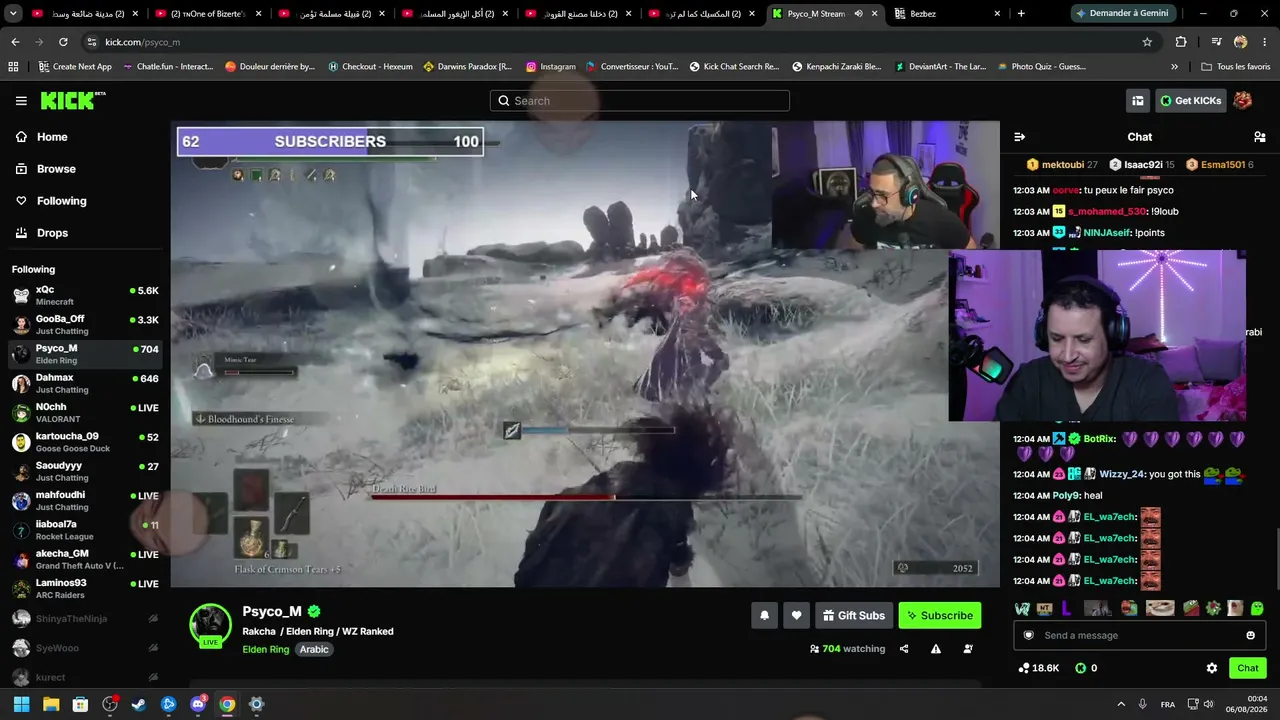This screenshot has height=720, width=1280.
Task: Click the Arabic language tag
Action: (314, 650)
